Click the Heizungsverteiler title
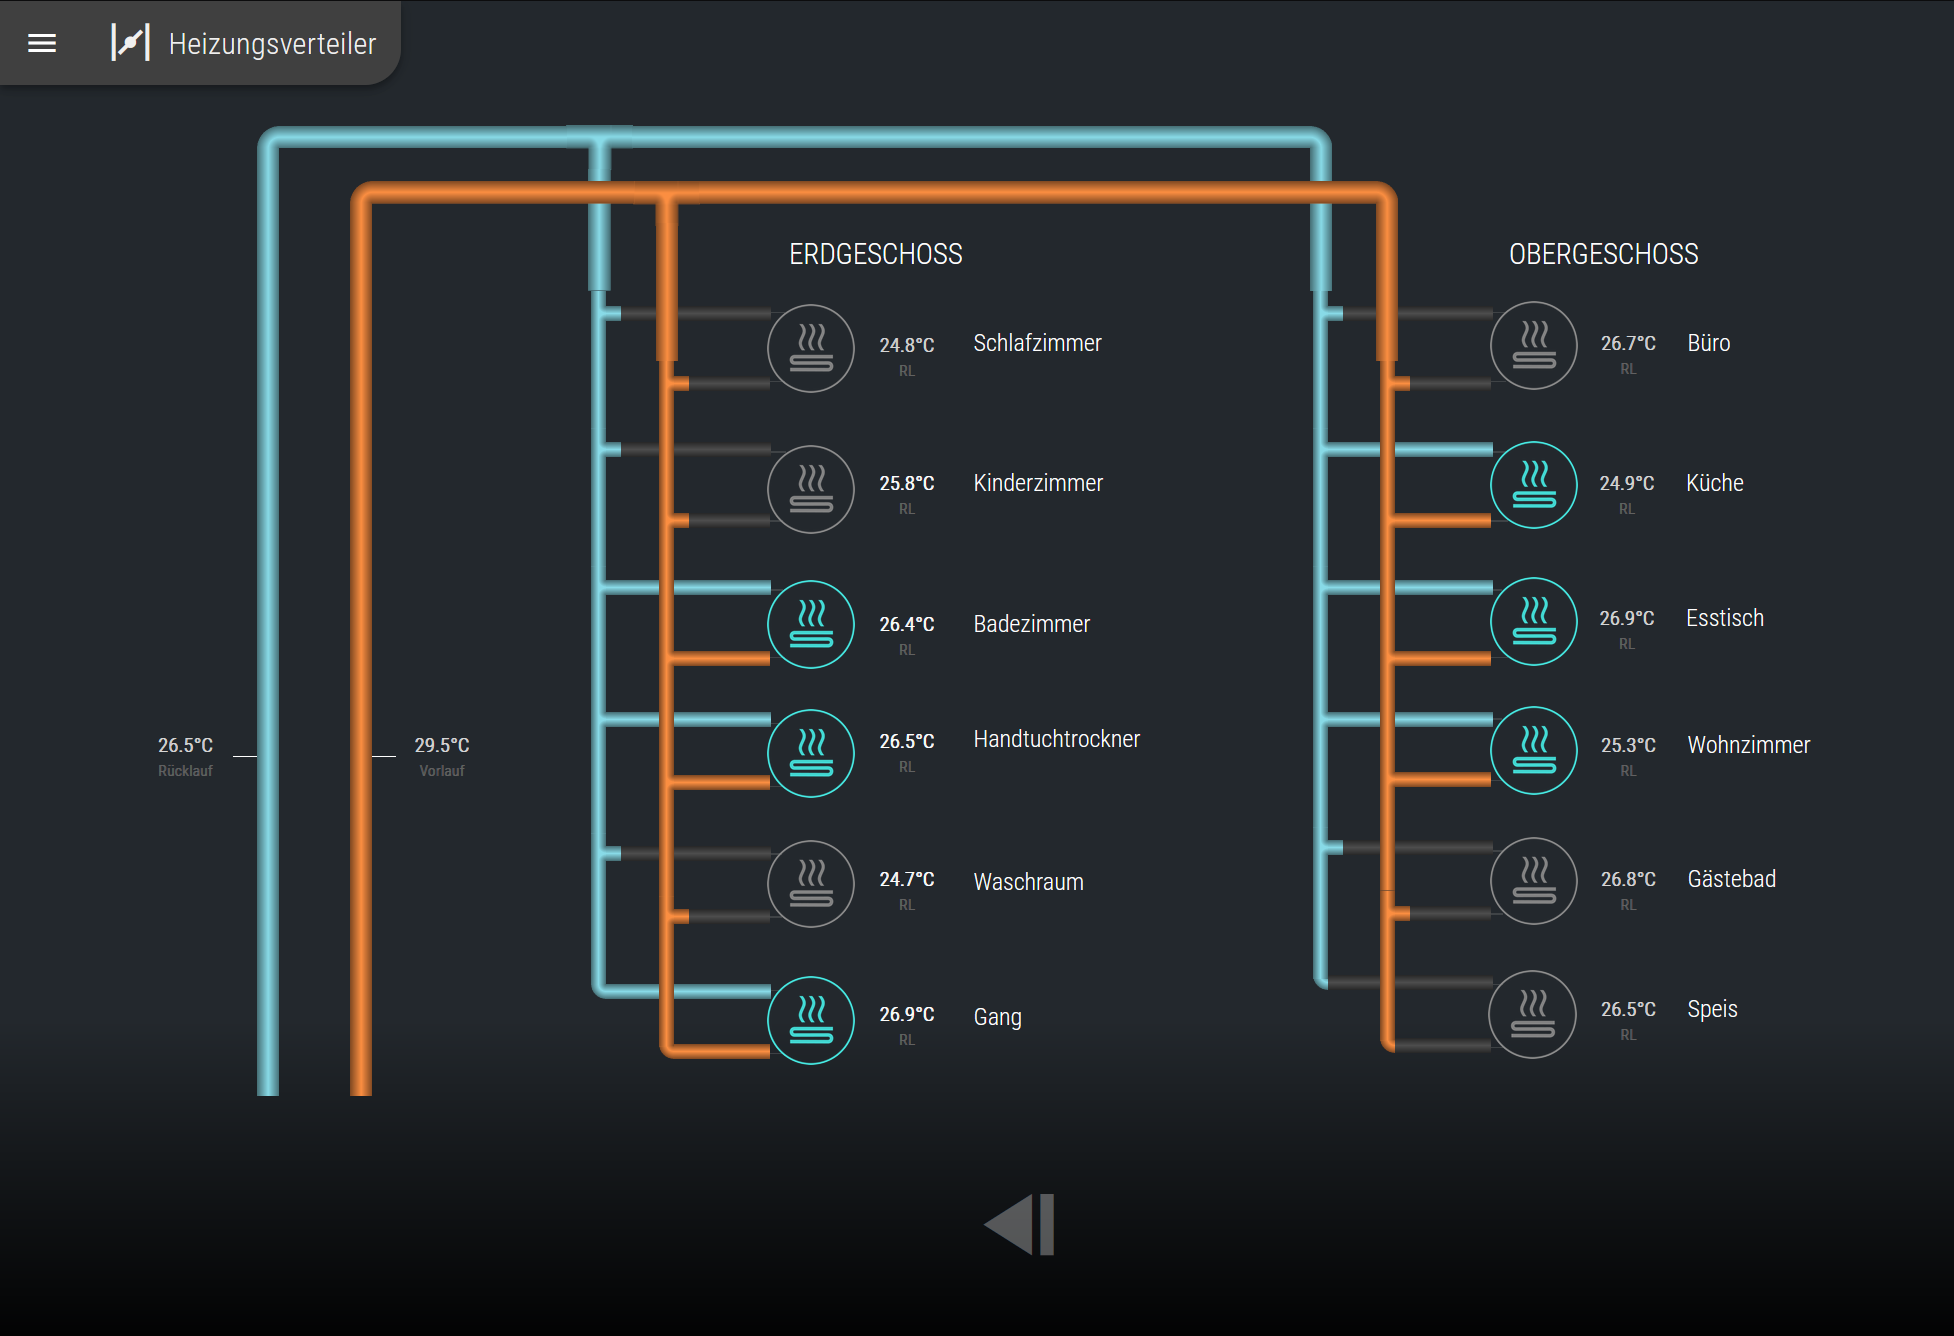The width and height of the screenshot is (1954, 1336). [272, 44]
